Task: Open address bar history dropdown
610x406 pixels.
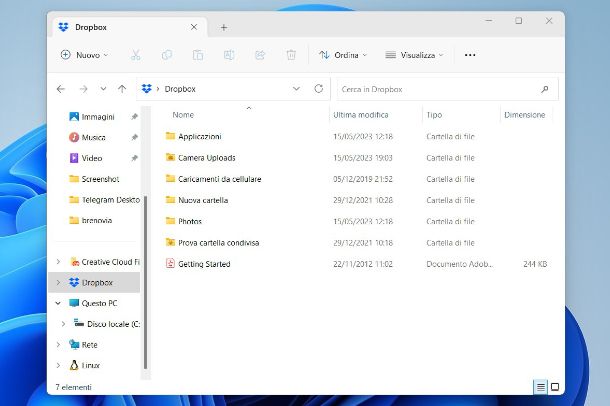Action: (296, 89)
